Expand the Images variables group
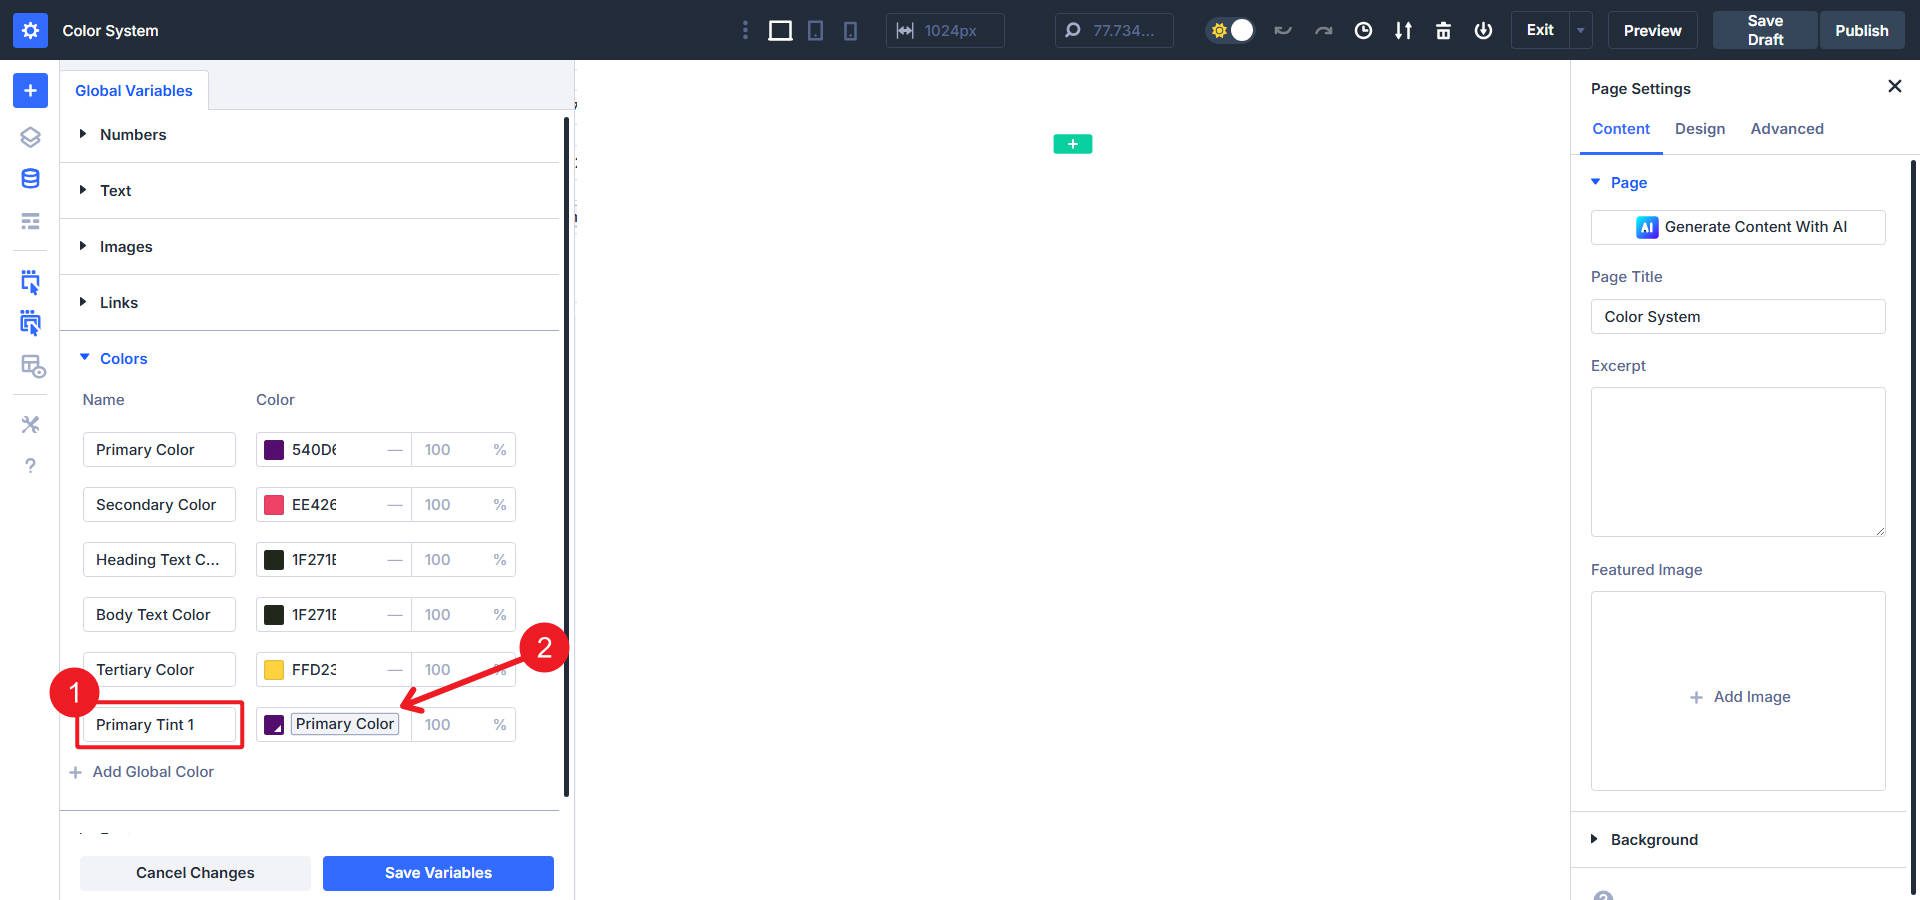Image resolution: width=1920 pixels, height=900 pixels. coord(126,247)
